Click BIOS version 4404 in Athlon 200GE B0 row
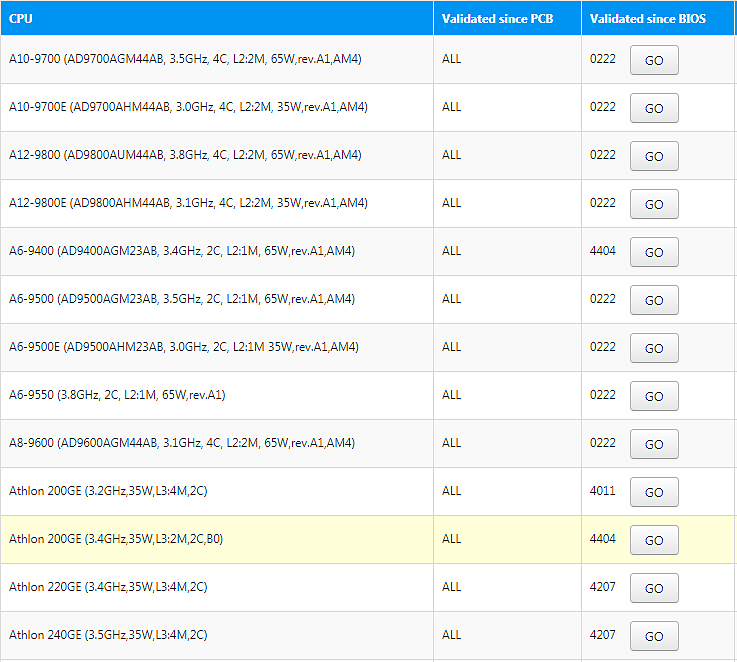Image resolution: width=737 pixels, height=662 pixels. coord(603,538)
